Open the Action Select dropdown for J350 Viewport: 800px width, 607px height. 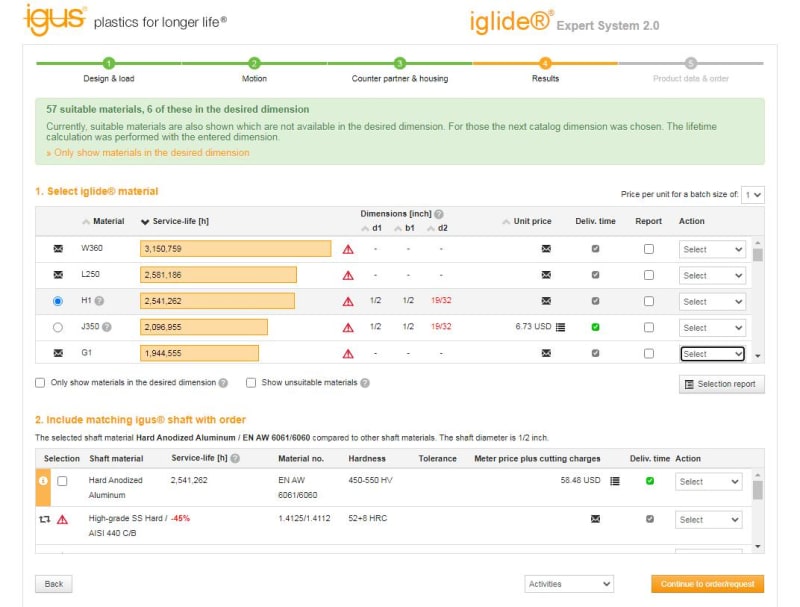[x=712, y=327]
